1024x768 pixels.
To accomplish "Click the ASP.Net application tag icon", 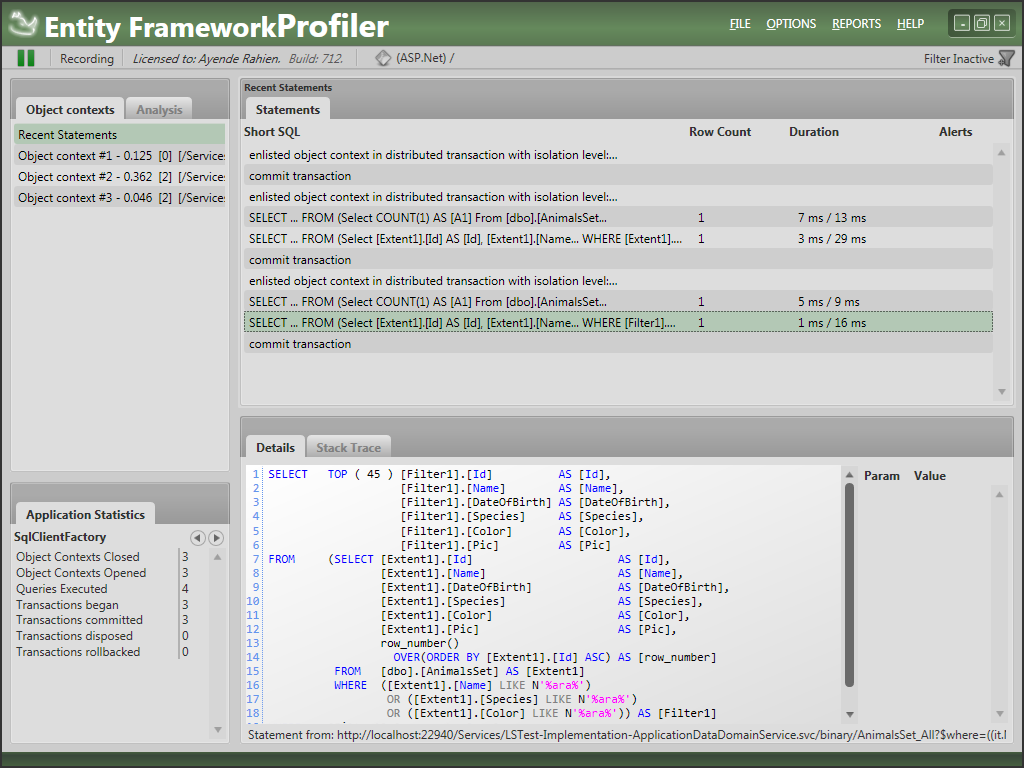I will tap(383, 58).
